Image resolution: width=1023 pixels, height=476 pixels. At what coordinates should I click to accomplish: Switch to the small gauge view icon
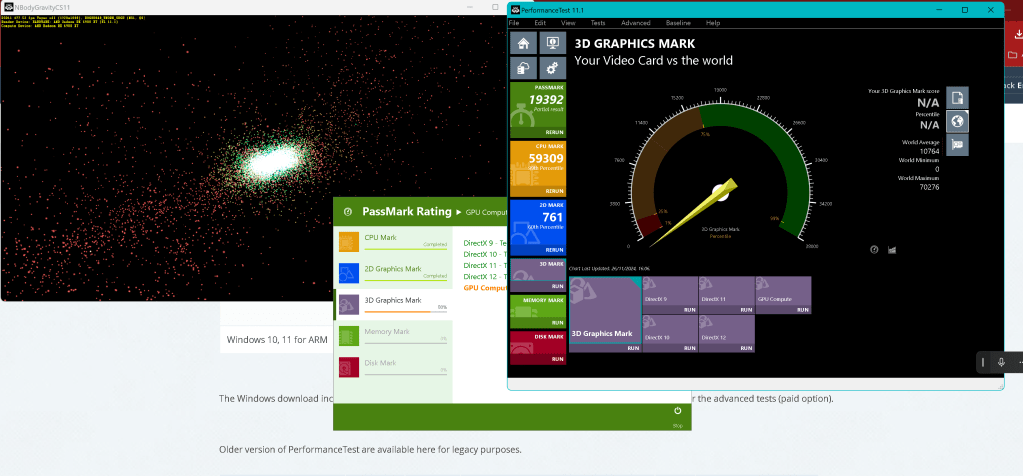point(874,249)
